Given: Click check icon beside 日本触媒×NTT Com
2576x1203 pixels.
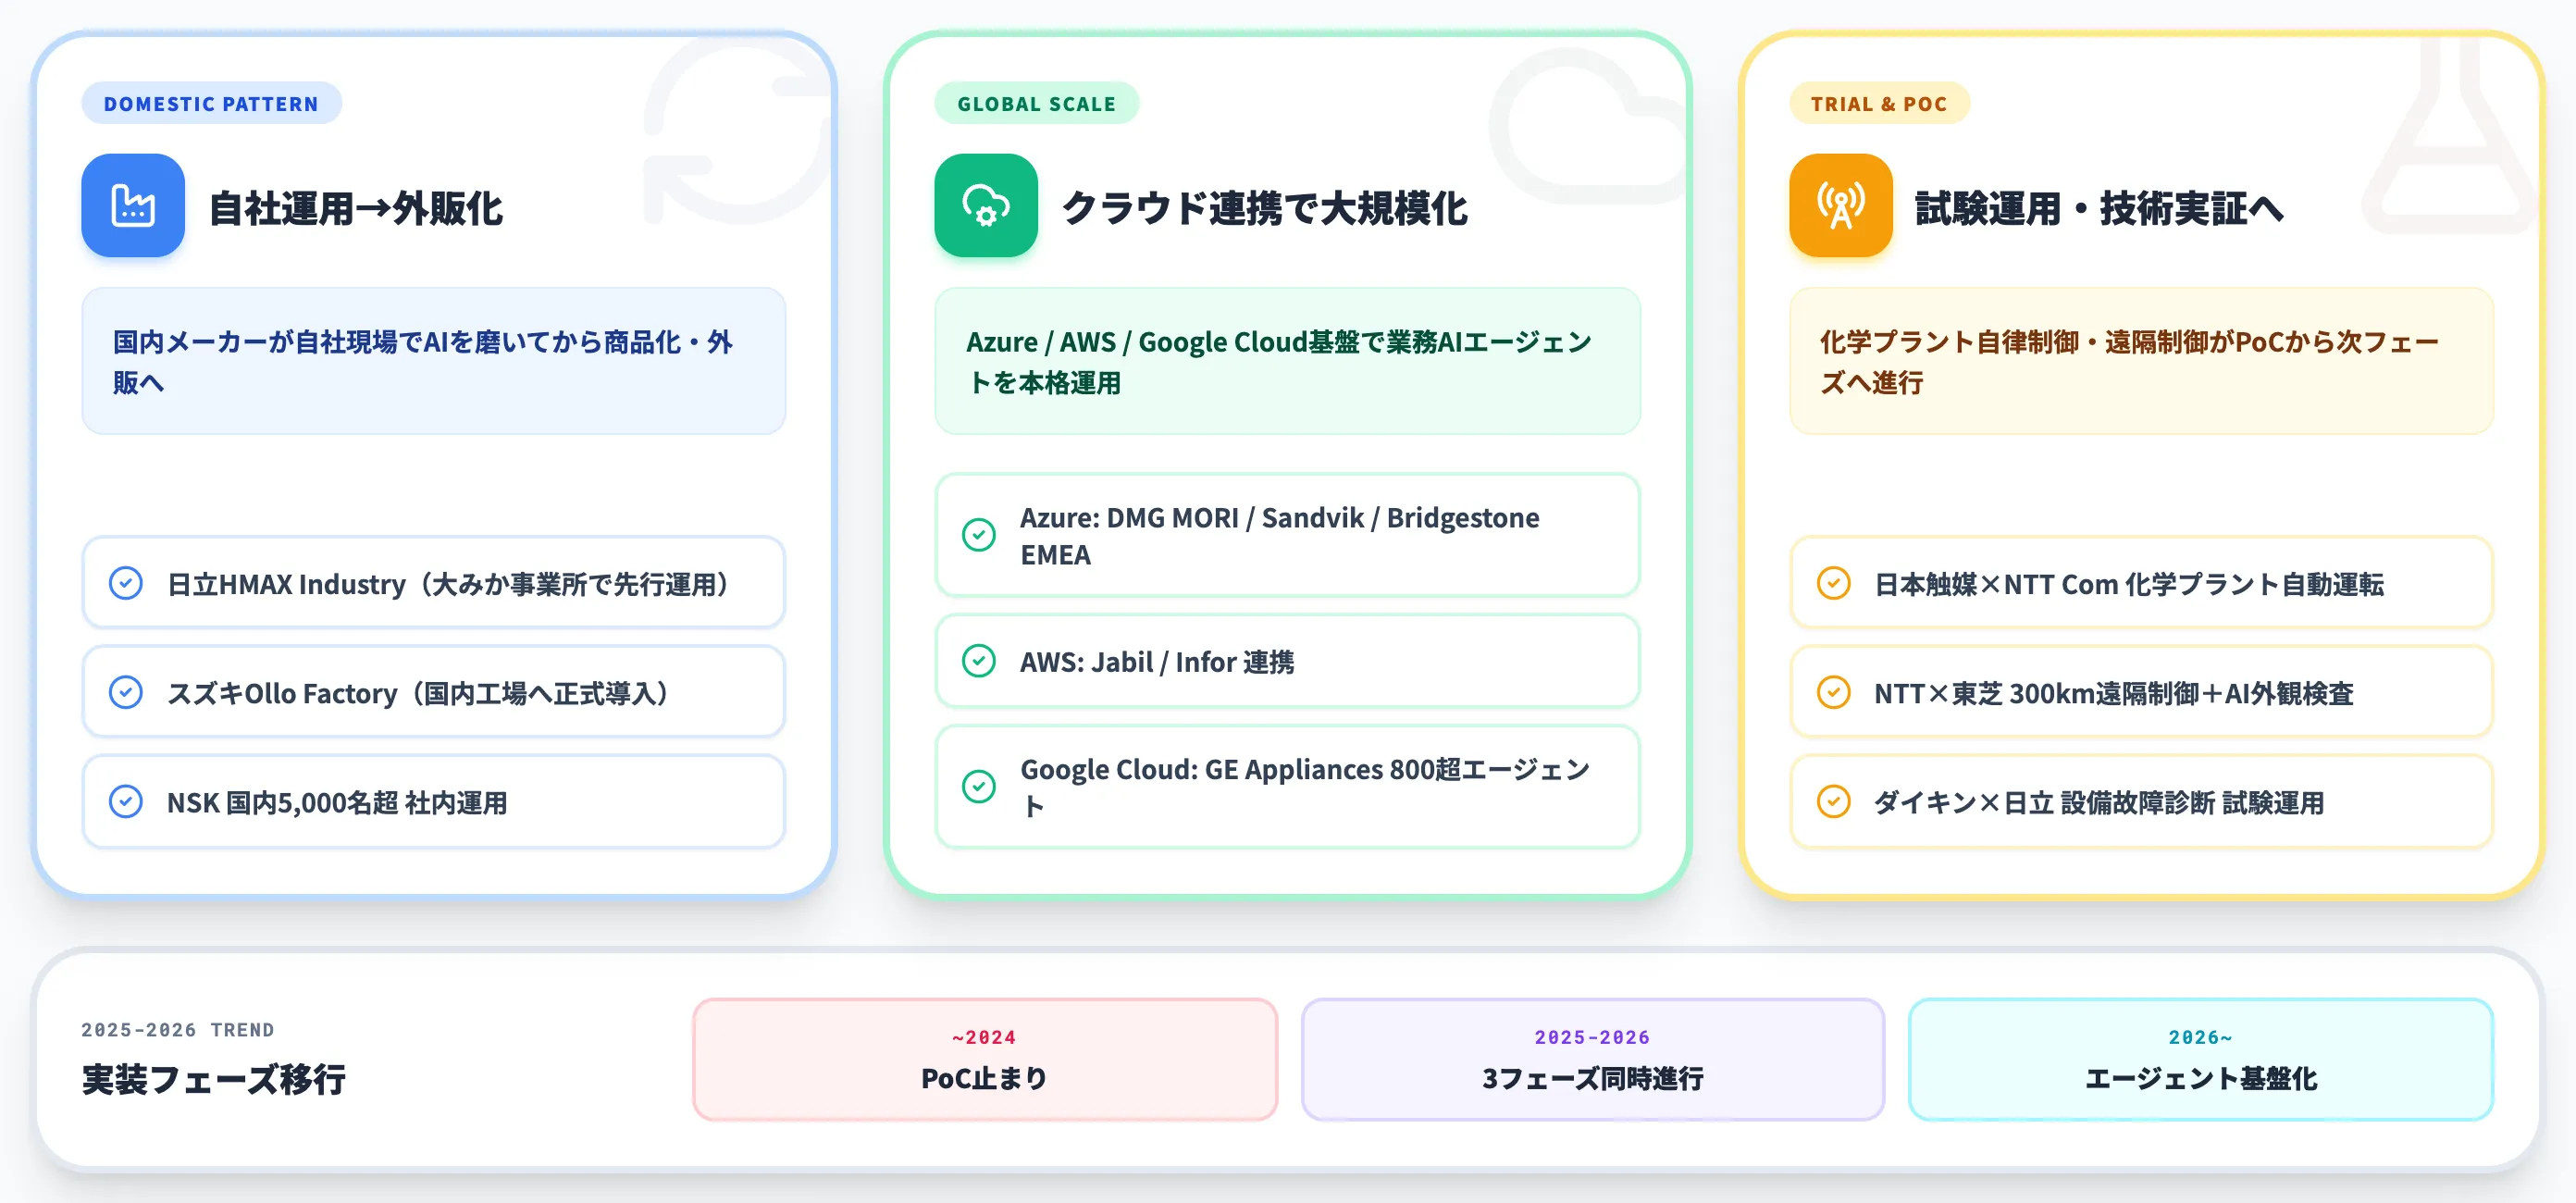Looking at the screenshot, I should pos(1834,583).
